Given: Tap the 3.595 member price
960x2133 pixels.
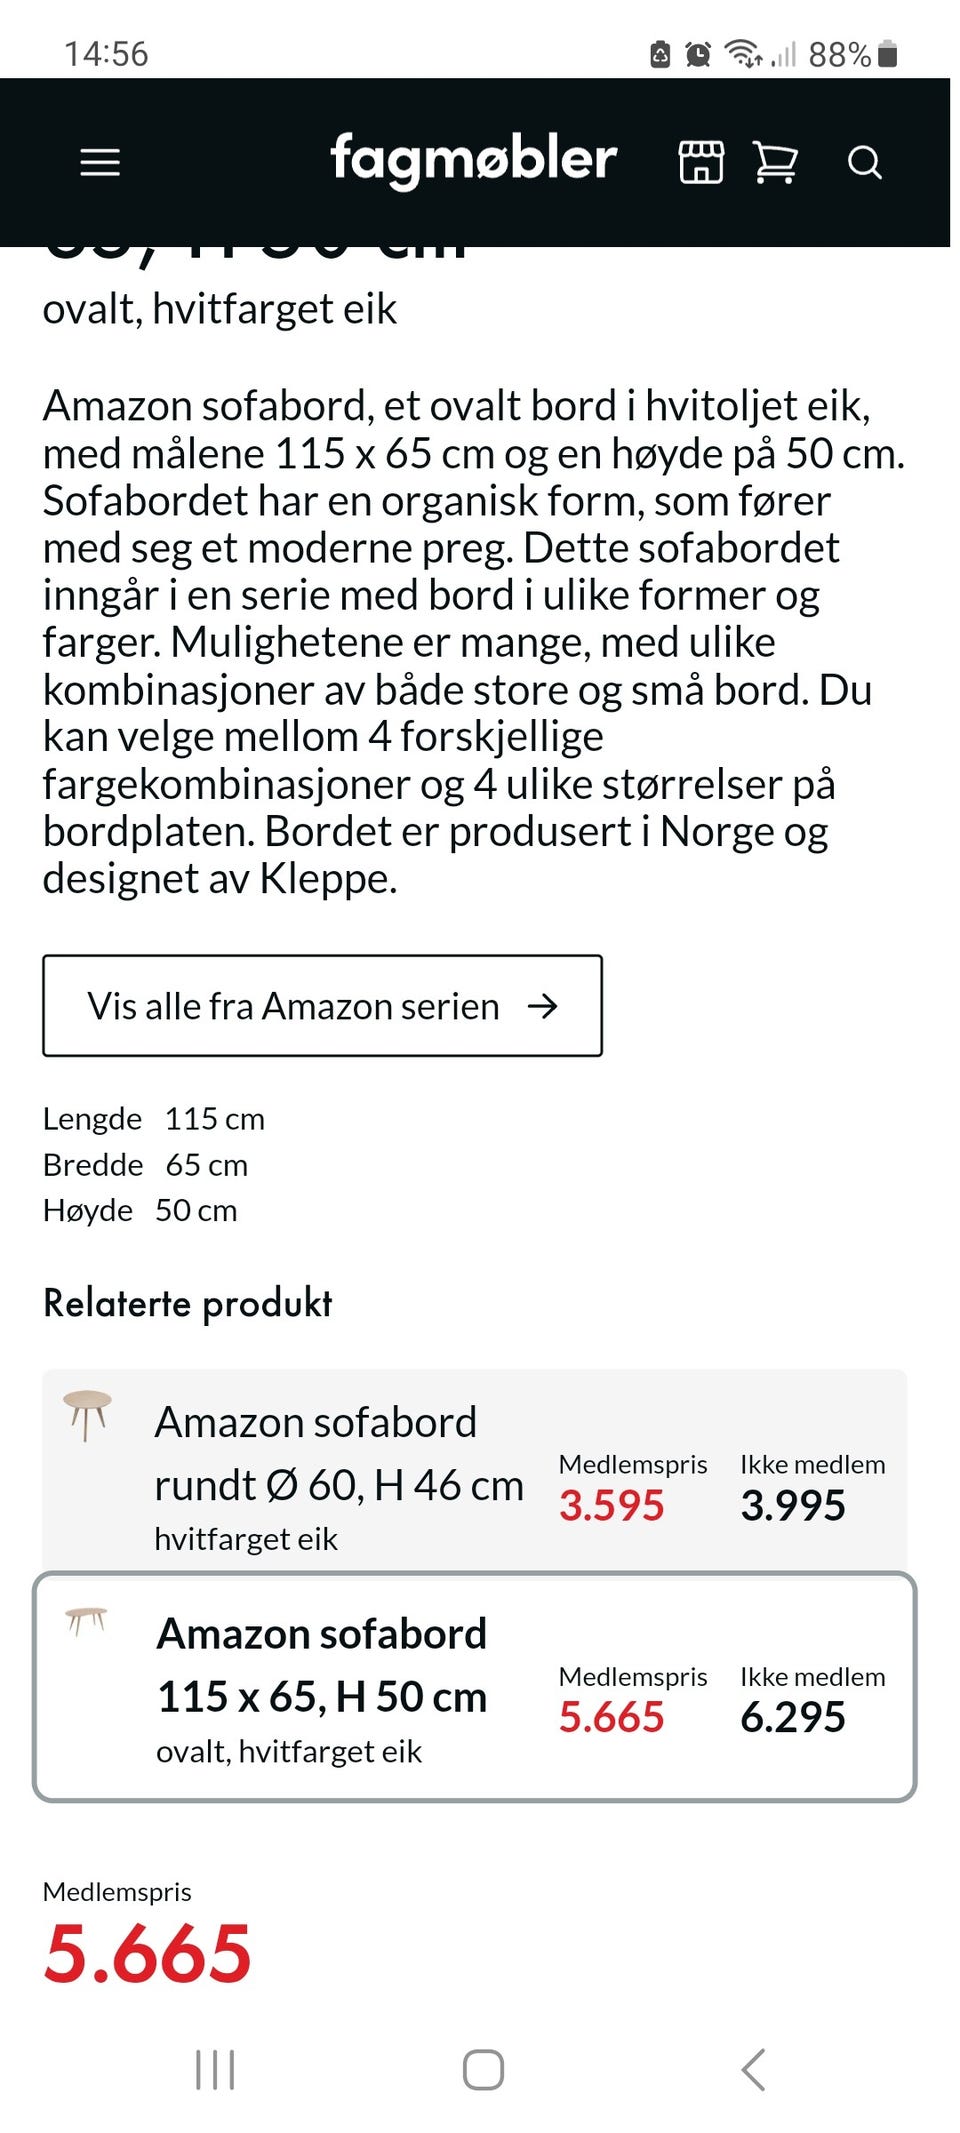Looking at the screenshot, I should 611,1505.
